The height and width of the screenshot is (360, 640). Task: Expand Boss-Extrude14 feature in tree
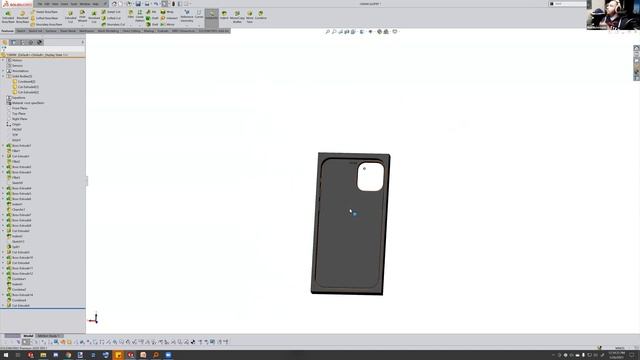pos(3,295)
